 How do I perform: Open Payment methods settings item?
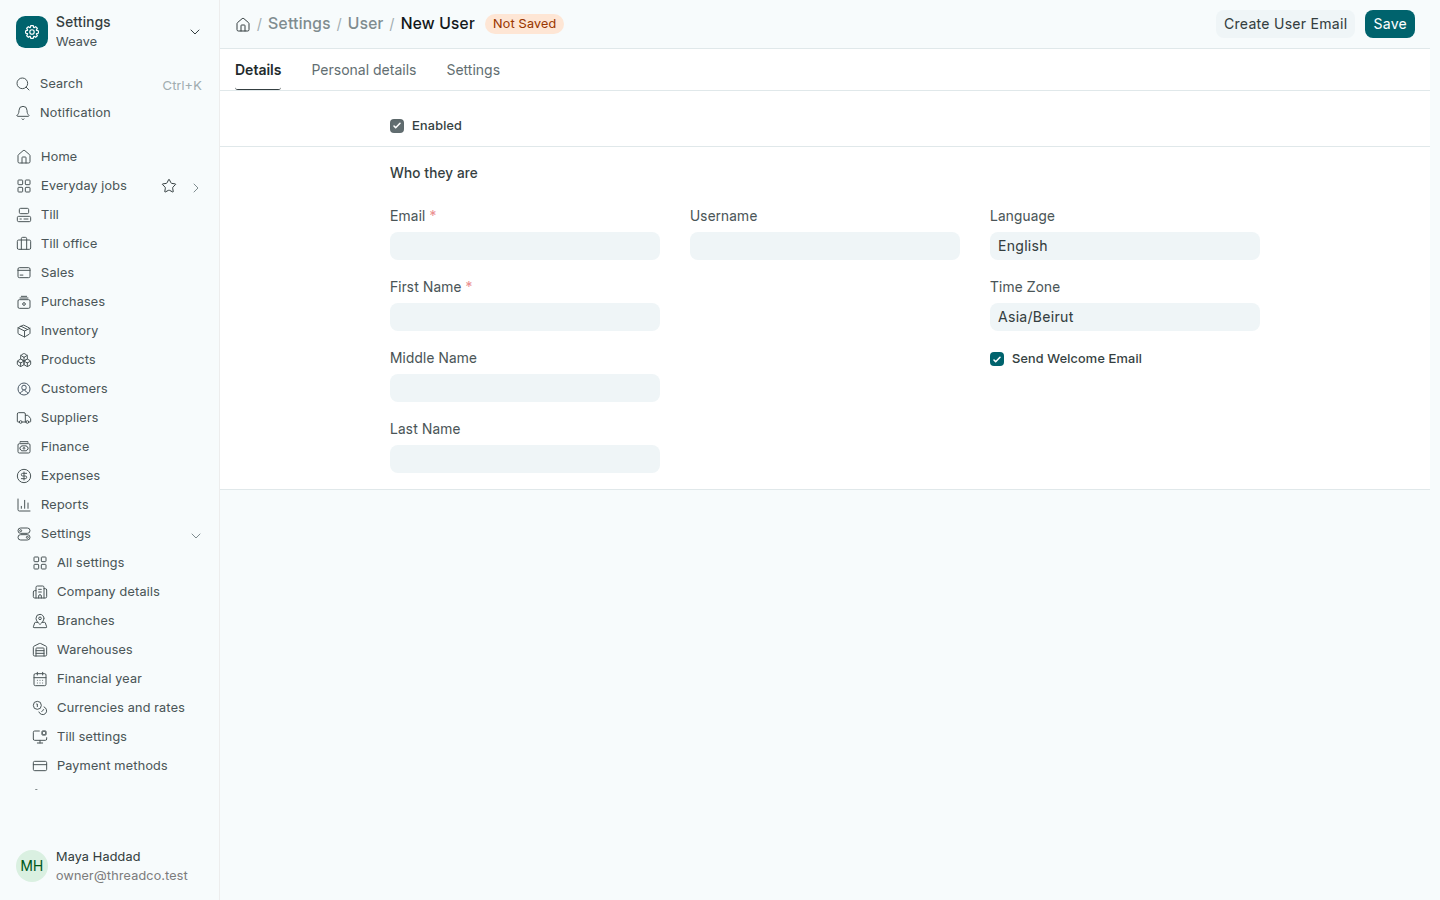click(110, 766)
